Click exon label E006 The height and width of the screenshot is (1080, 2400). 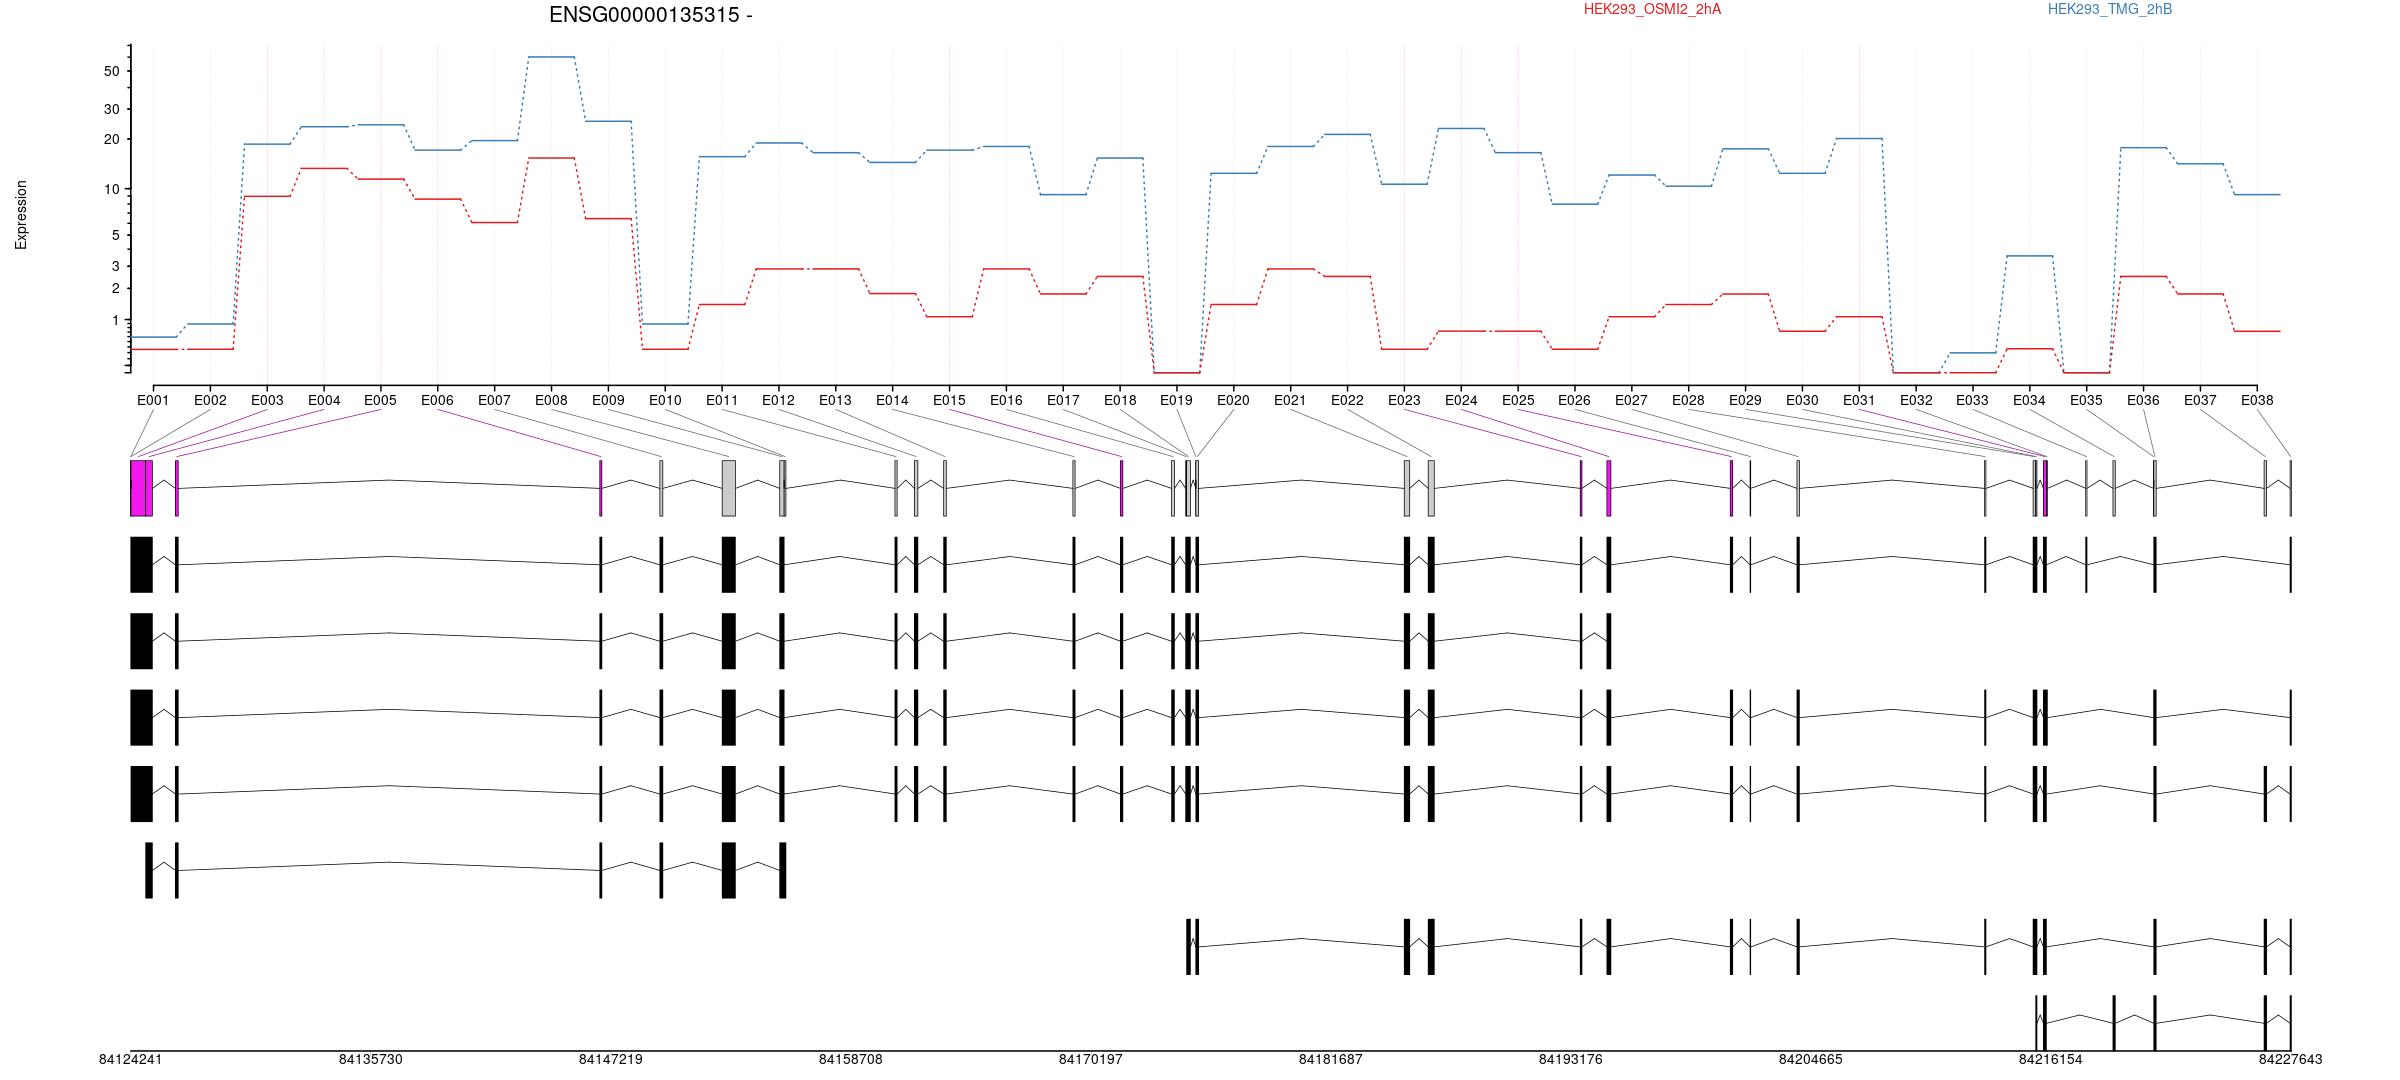click(x=437, y=400)
